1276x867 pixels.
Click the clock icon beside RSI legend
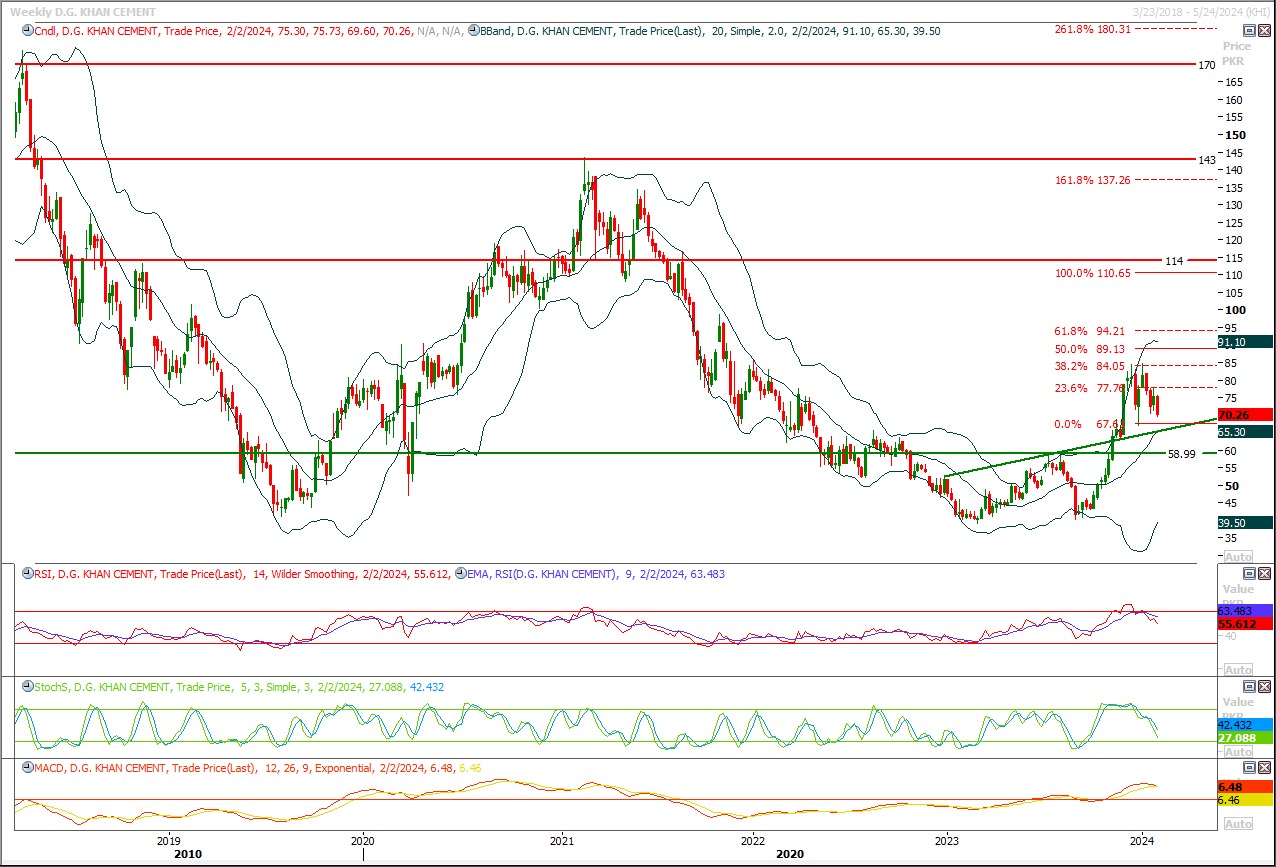[x=27, y=574]
